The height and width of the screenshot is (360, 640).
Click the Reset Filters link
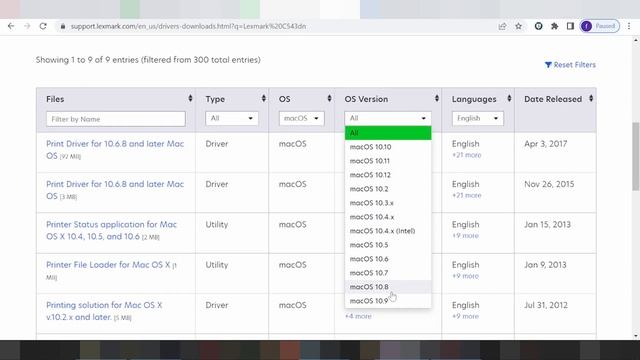coord(570,64)
